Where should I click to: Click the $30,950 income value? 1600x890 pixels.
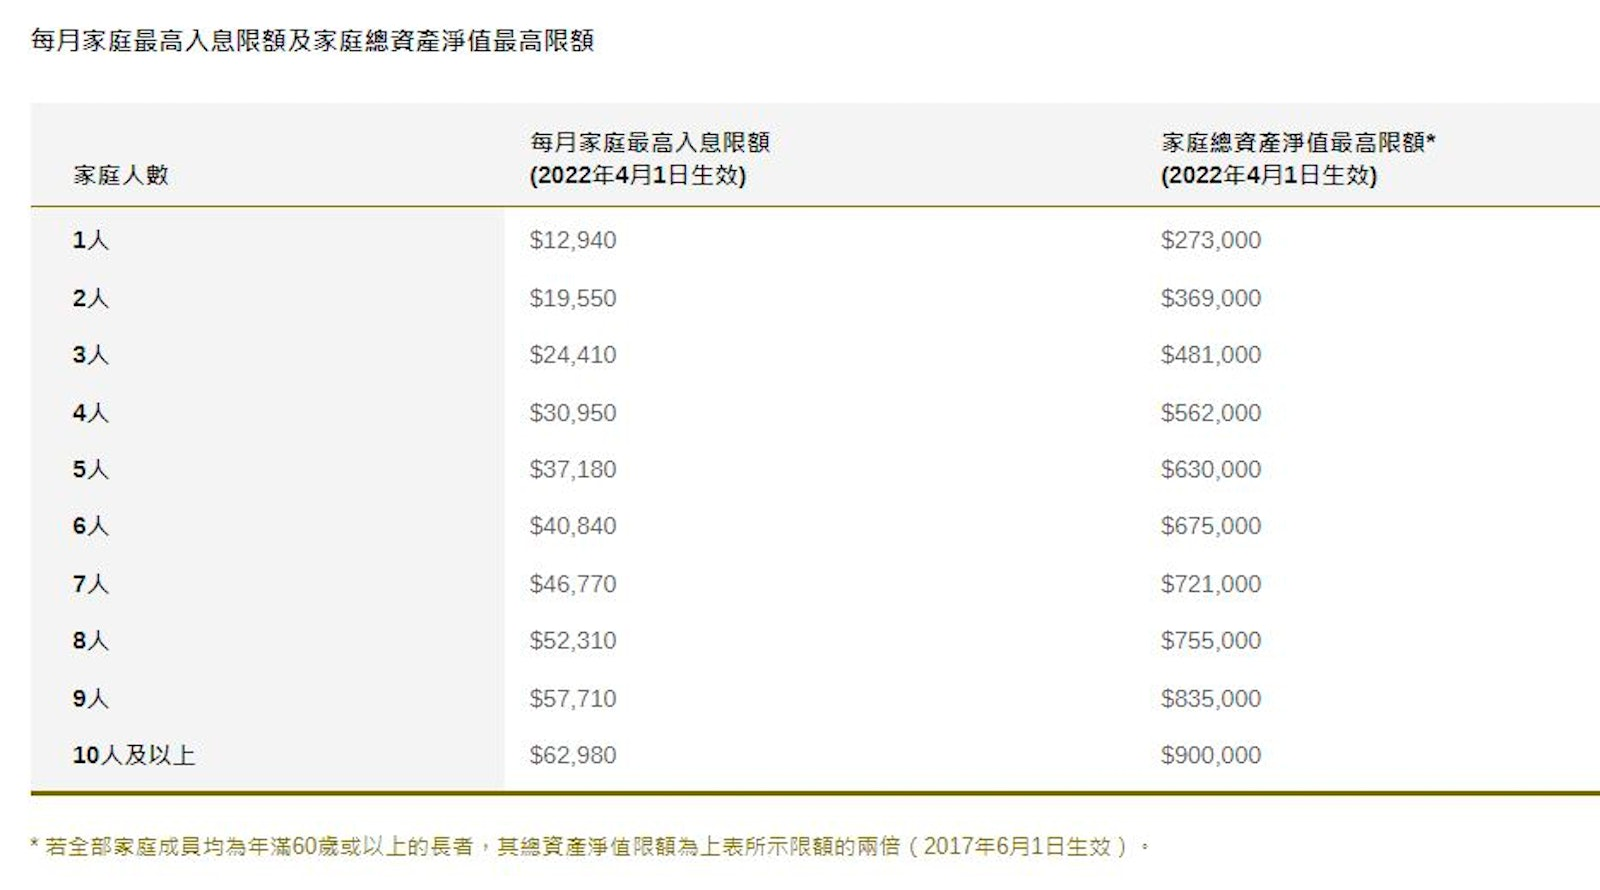point(573,413)
